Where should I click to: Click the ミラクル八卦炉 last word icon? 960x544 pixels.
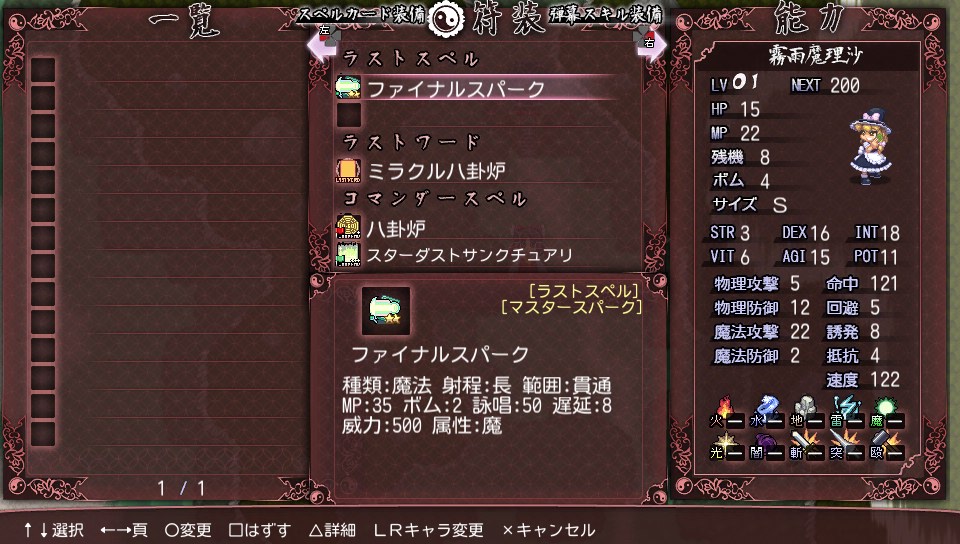coord(348,170)
